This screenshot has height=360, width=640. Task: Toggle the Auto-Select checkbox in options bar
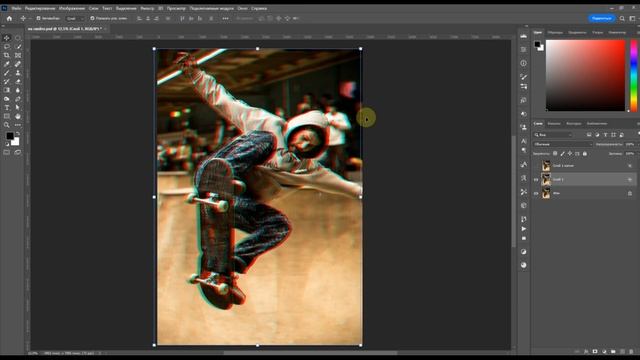38,18
